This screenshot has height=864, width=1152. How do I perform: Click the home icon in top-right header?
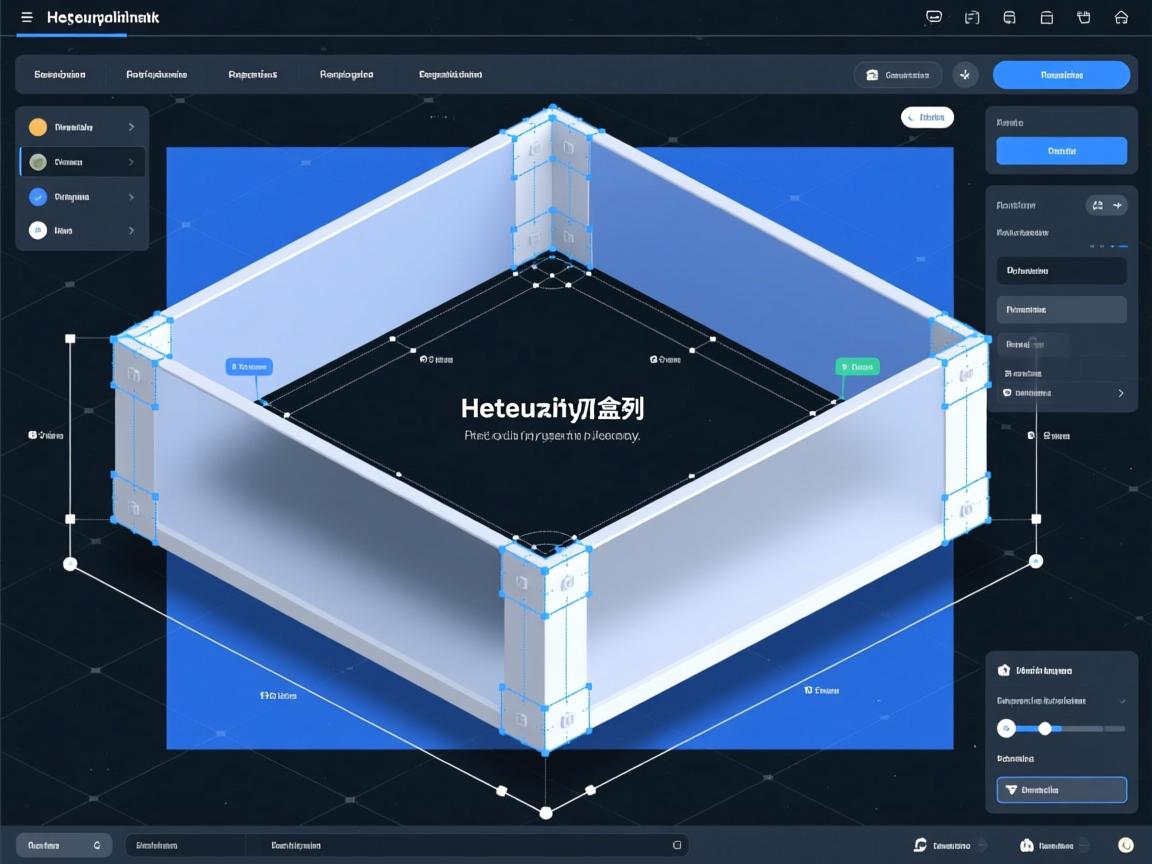[1121, 17]
